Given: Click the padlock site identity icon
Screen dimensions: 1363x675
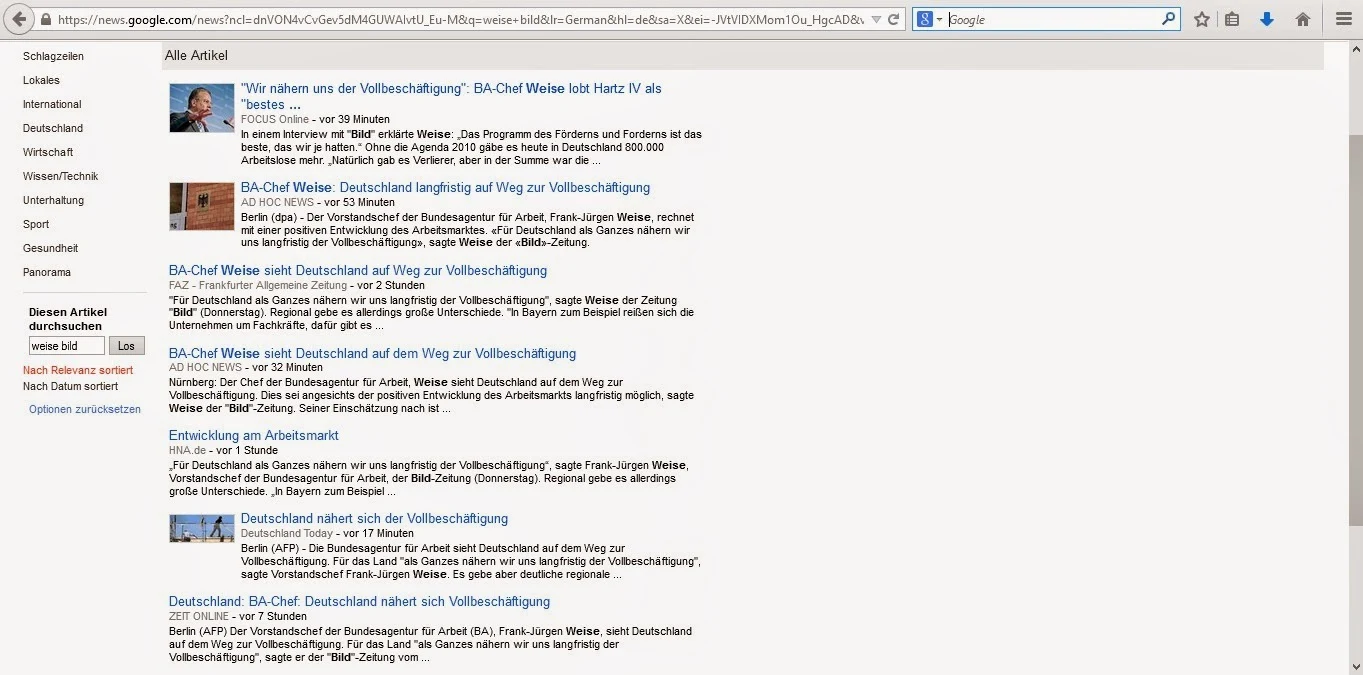Looking at the screenshot, I should [x=47, y=19].
